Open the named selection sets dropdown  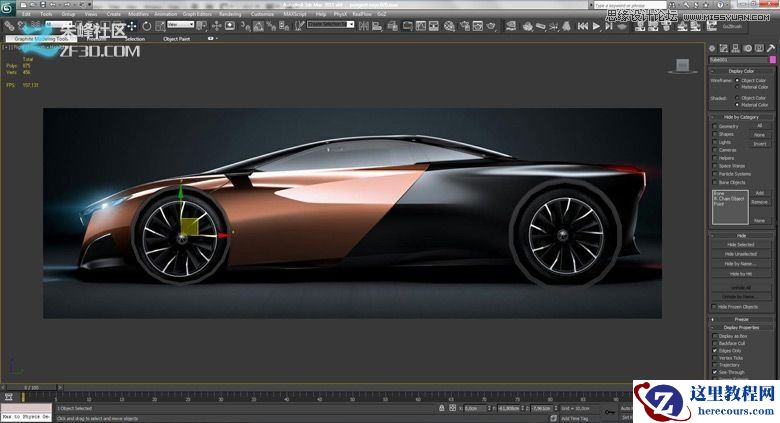330,24
